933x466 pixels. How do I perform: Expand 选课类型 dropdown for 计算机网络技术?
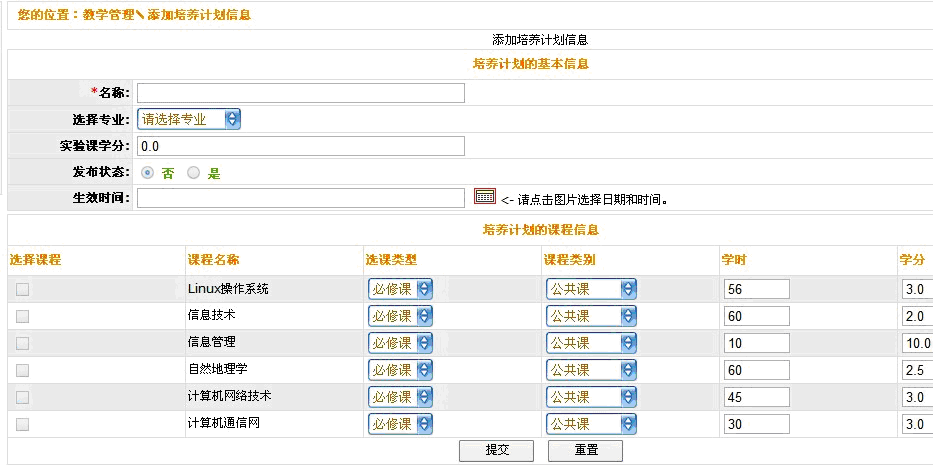click(400, 397)
